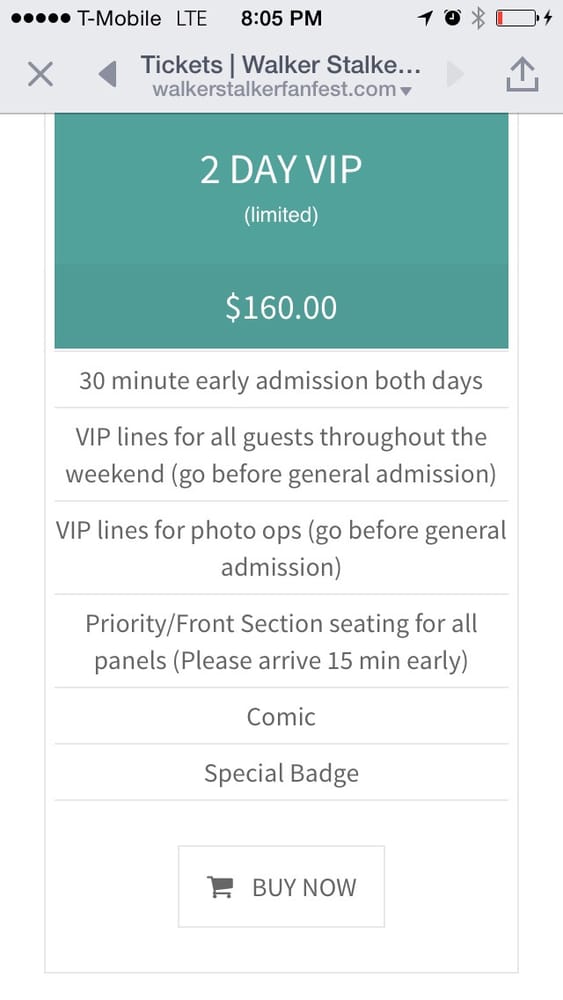Open the share sheet icon
The width and height of the screenshot is (563, 1000).
pyautogui.click(x=522, y=74)
